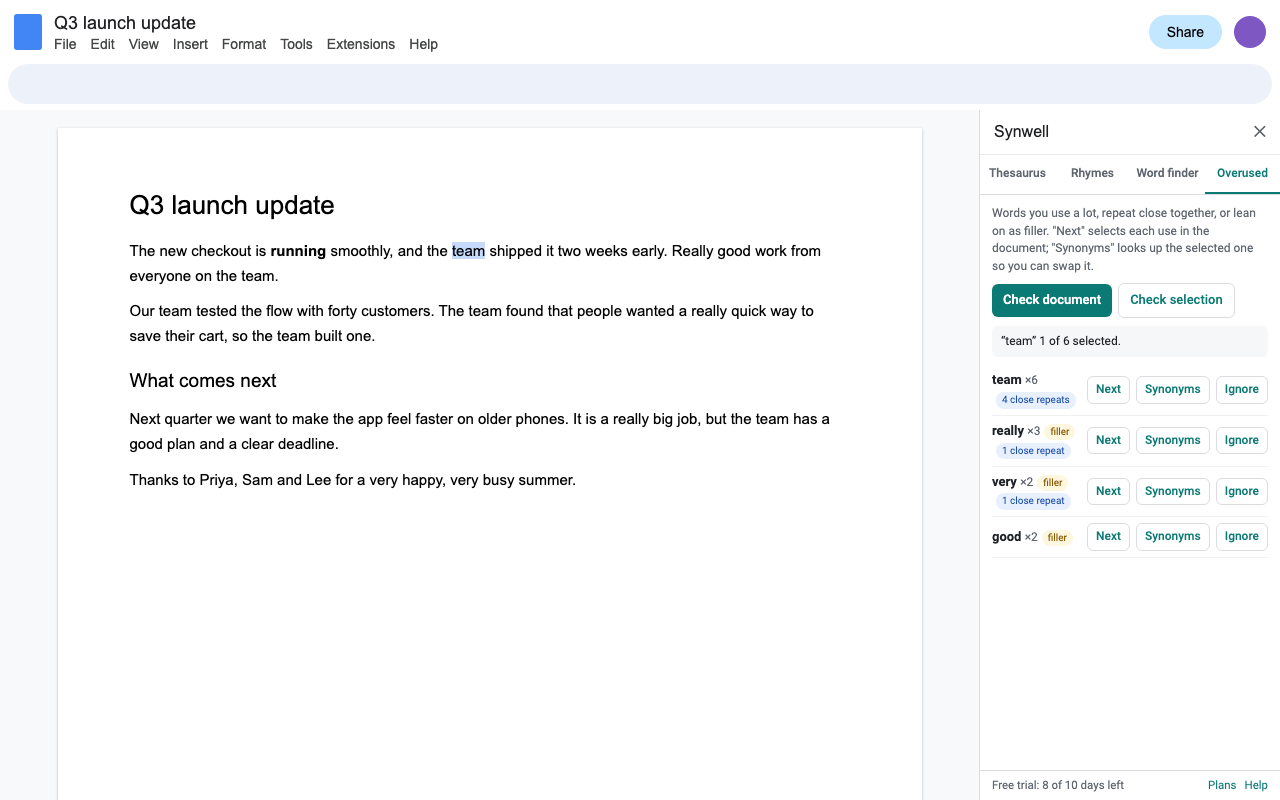Click the "What comes next" heading
The image size is (1280, 800).
click(x=203, y=381)
